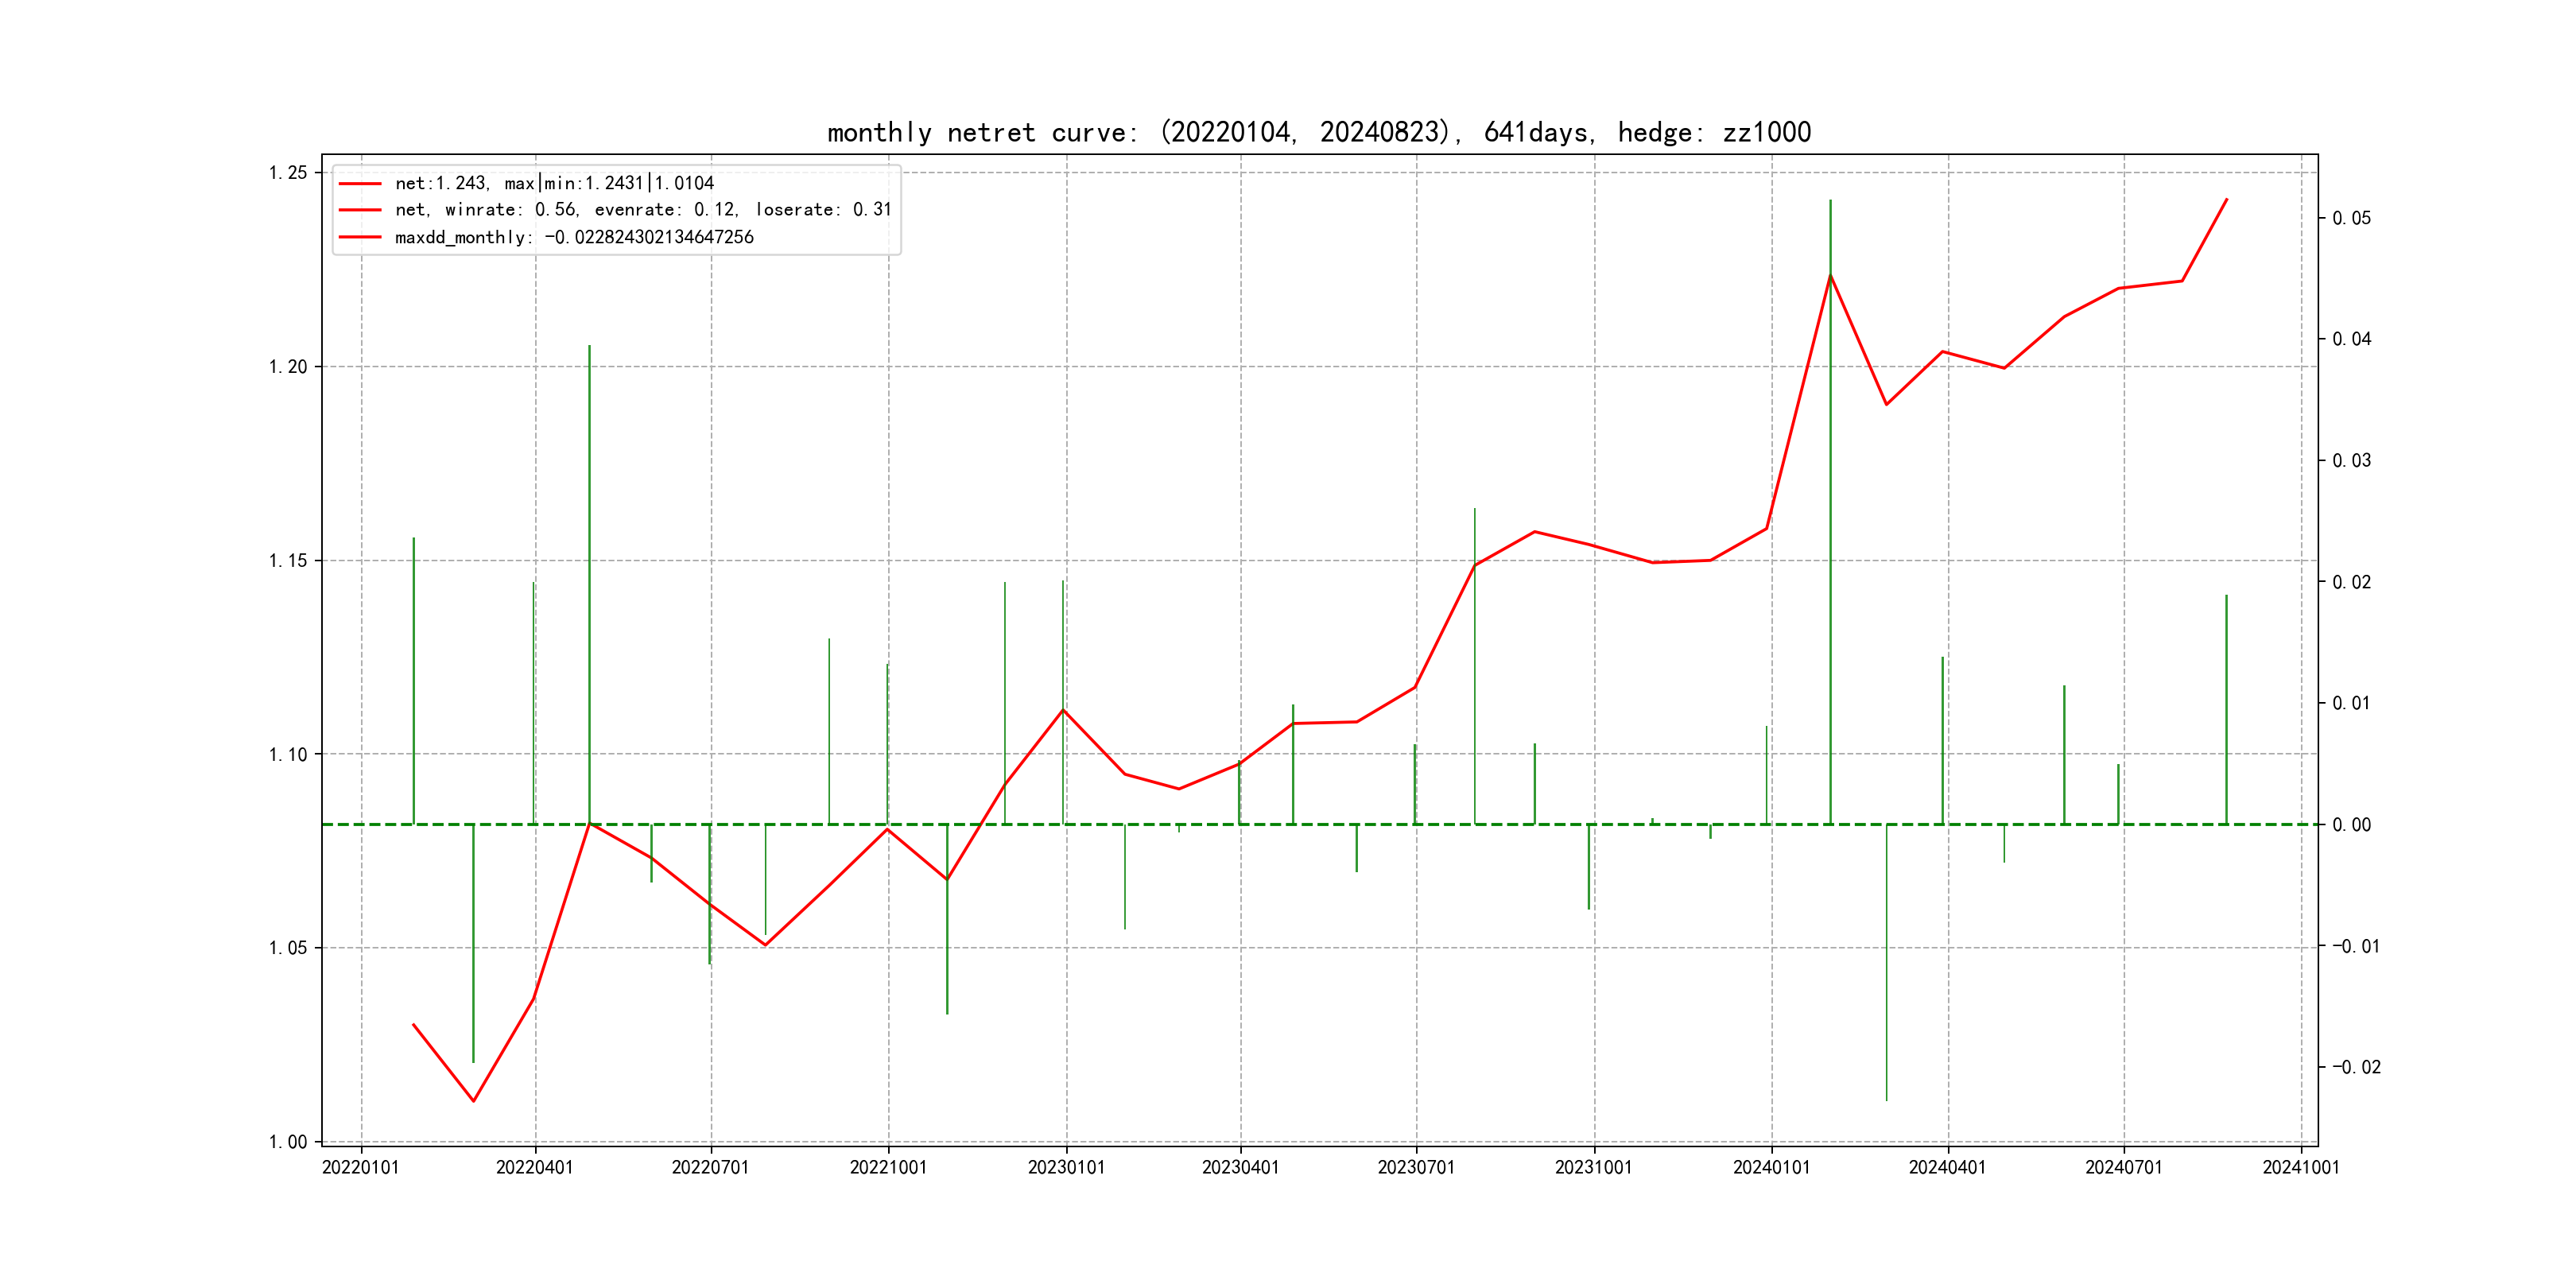This screenshot has width=2576, height=1288.
Task: Click the left y-axis label 1.00
Action: [x=288, y=1142]
